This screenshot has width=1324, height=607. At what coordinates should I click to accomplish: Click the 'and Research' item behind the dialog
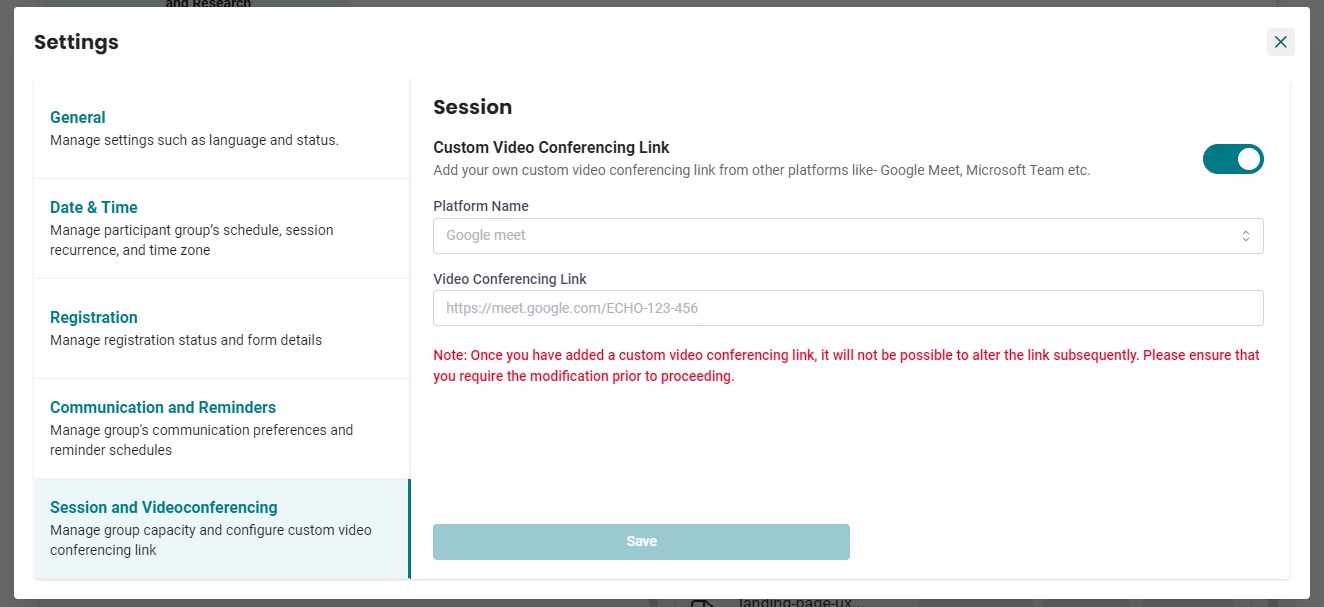(x=208, y=4)
